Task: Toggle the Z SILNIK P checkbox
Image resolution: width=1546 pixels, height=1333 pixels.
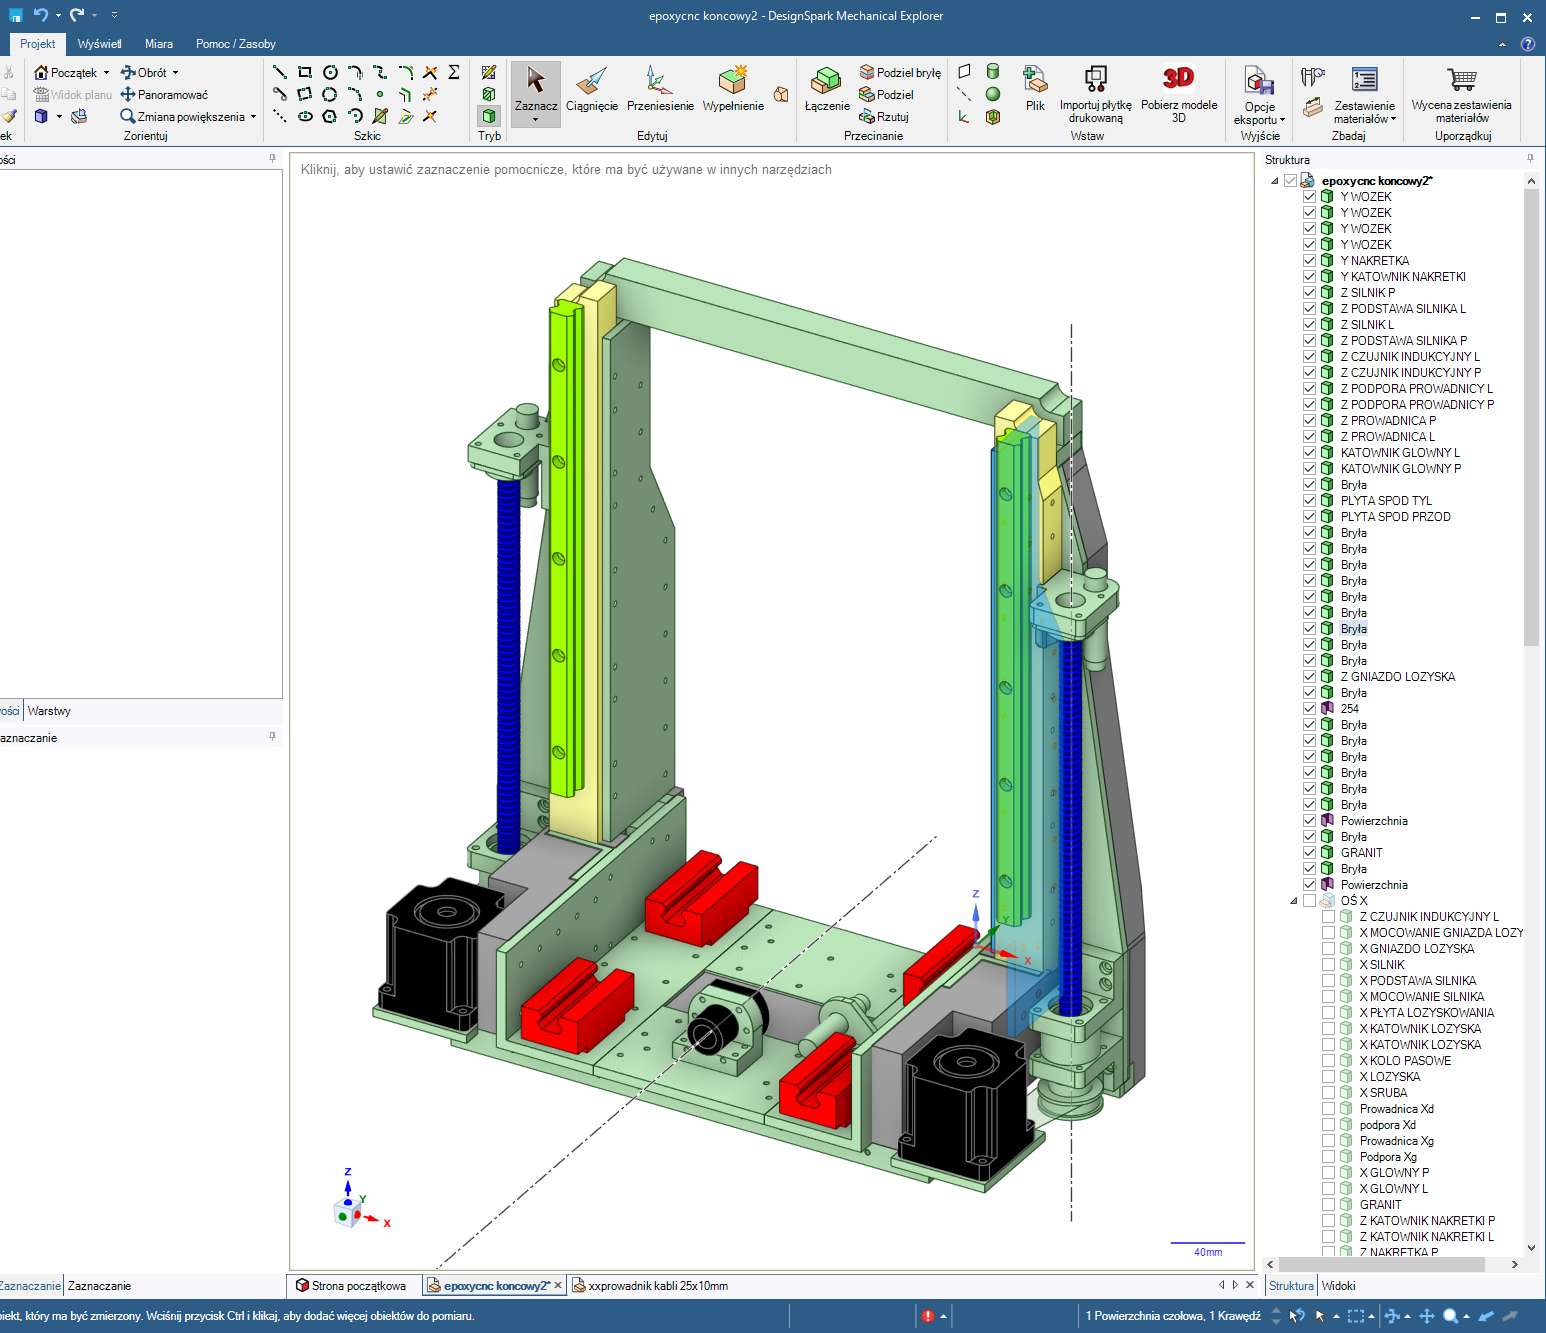Action: (1309, 292)
